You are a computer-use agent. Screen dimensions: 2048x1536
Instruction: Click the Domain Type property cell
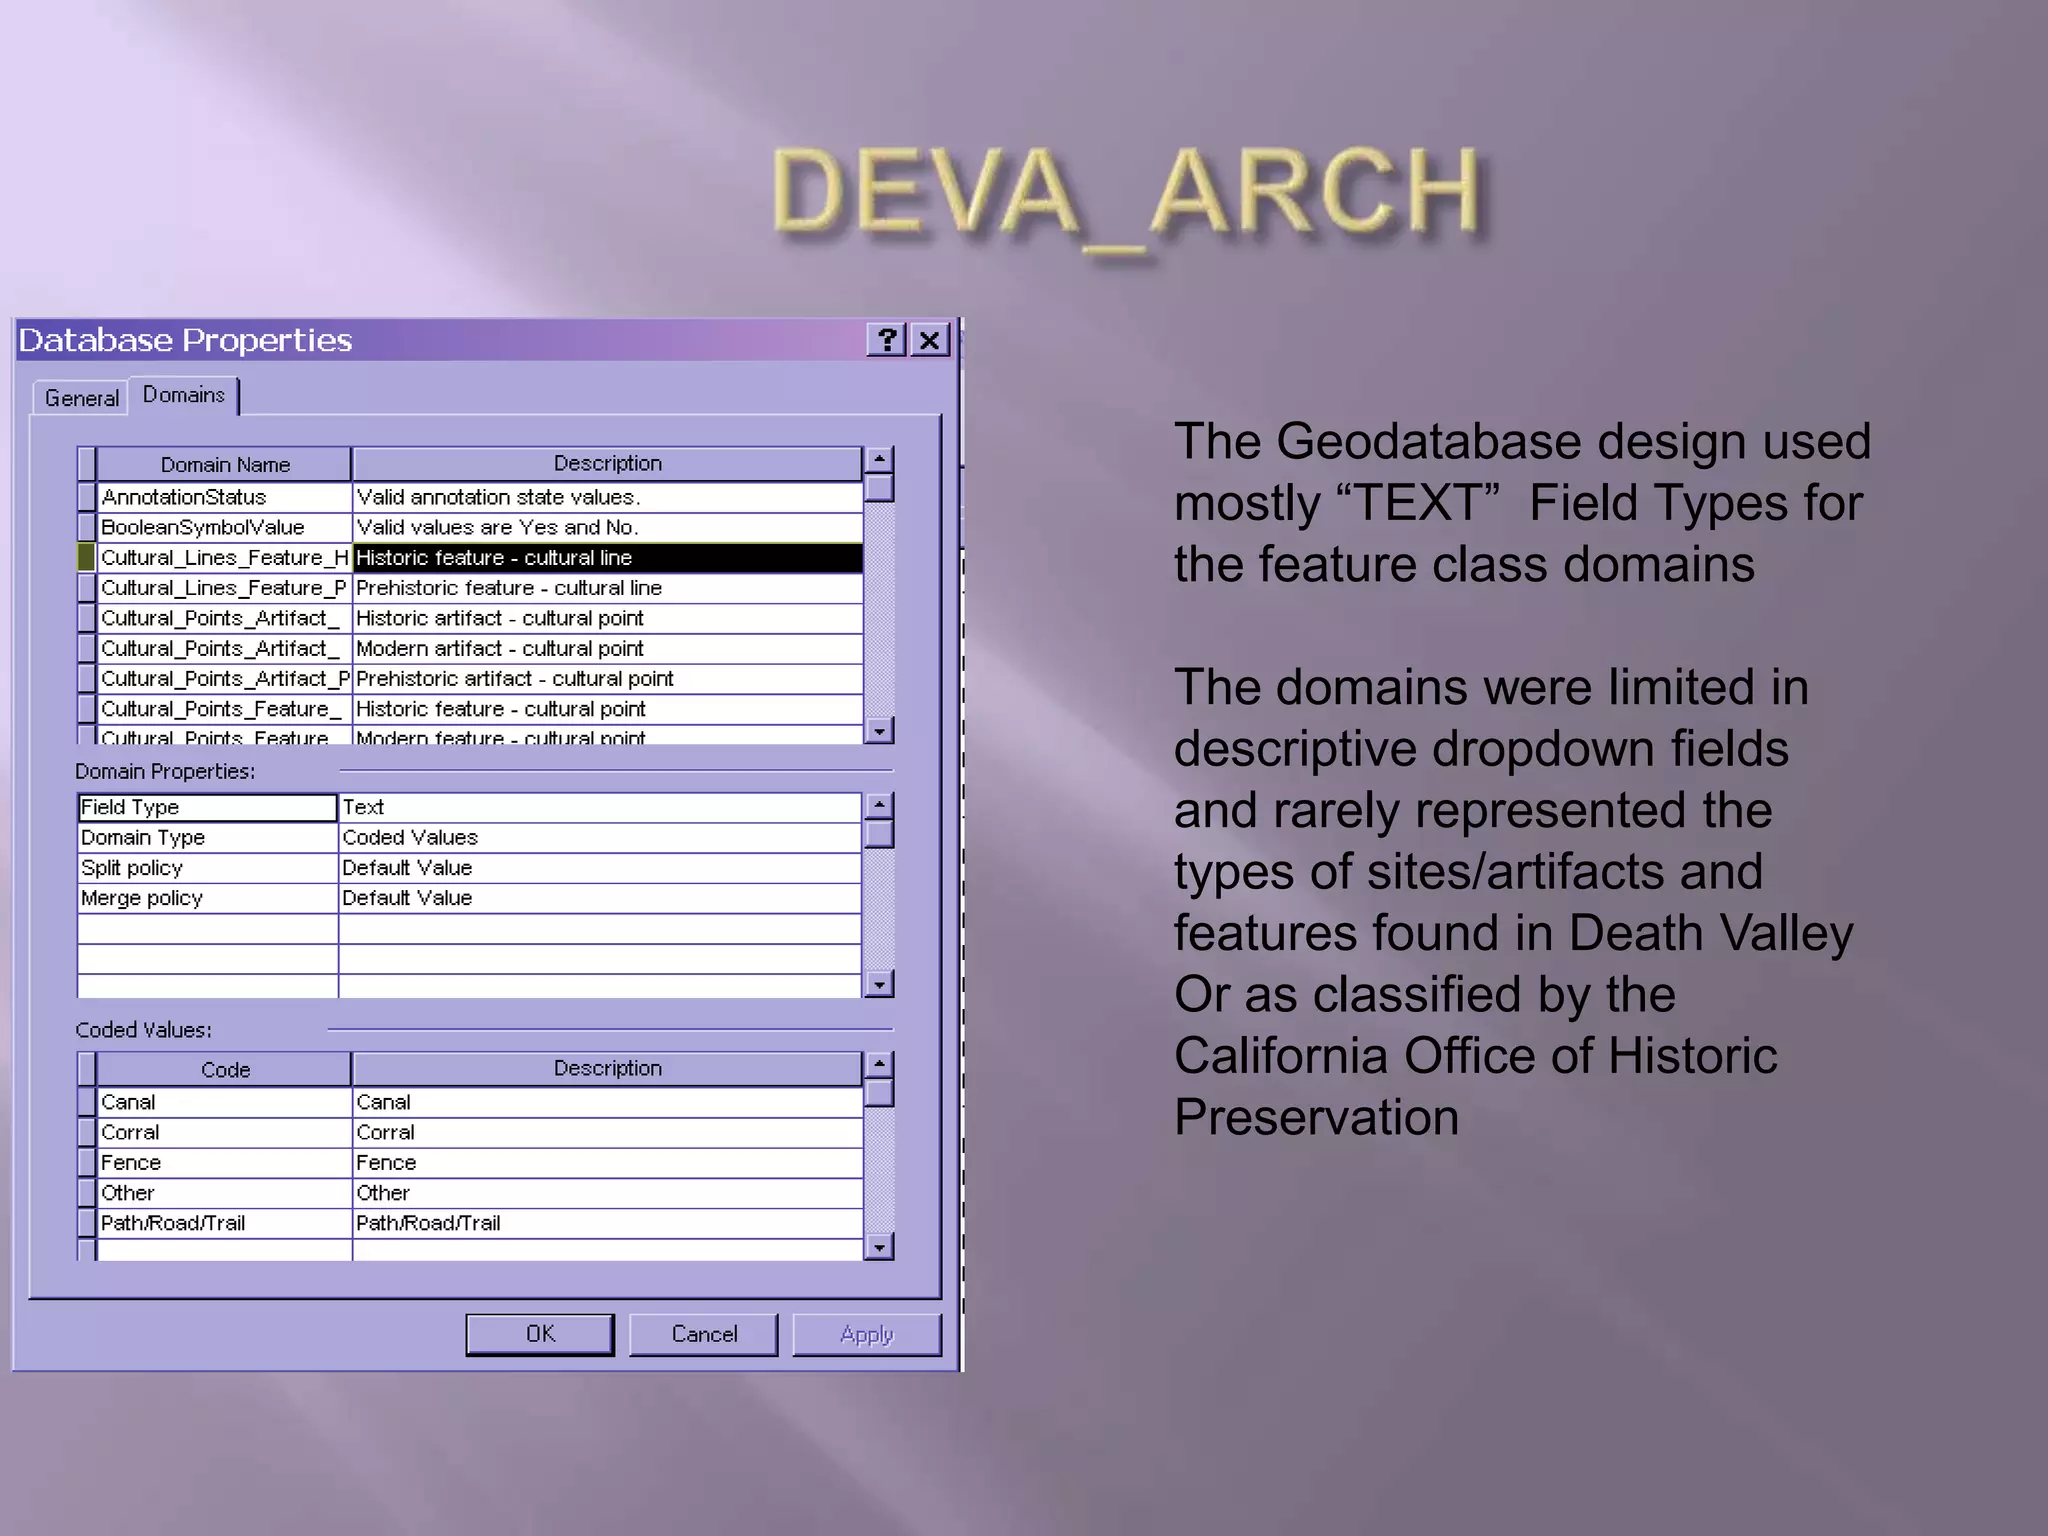(x=207, y=838)
